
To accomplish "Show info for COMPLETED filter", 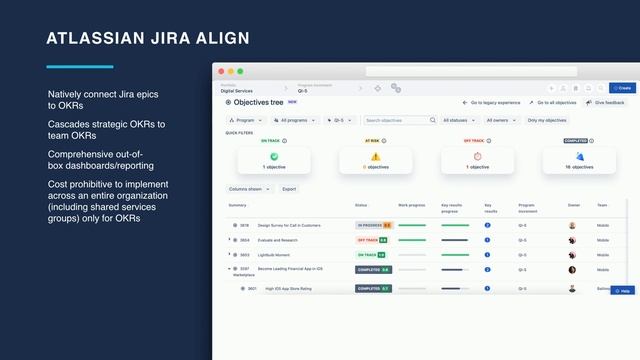I will click(x=591, y=141).
